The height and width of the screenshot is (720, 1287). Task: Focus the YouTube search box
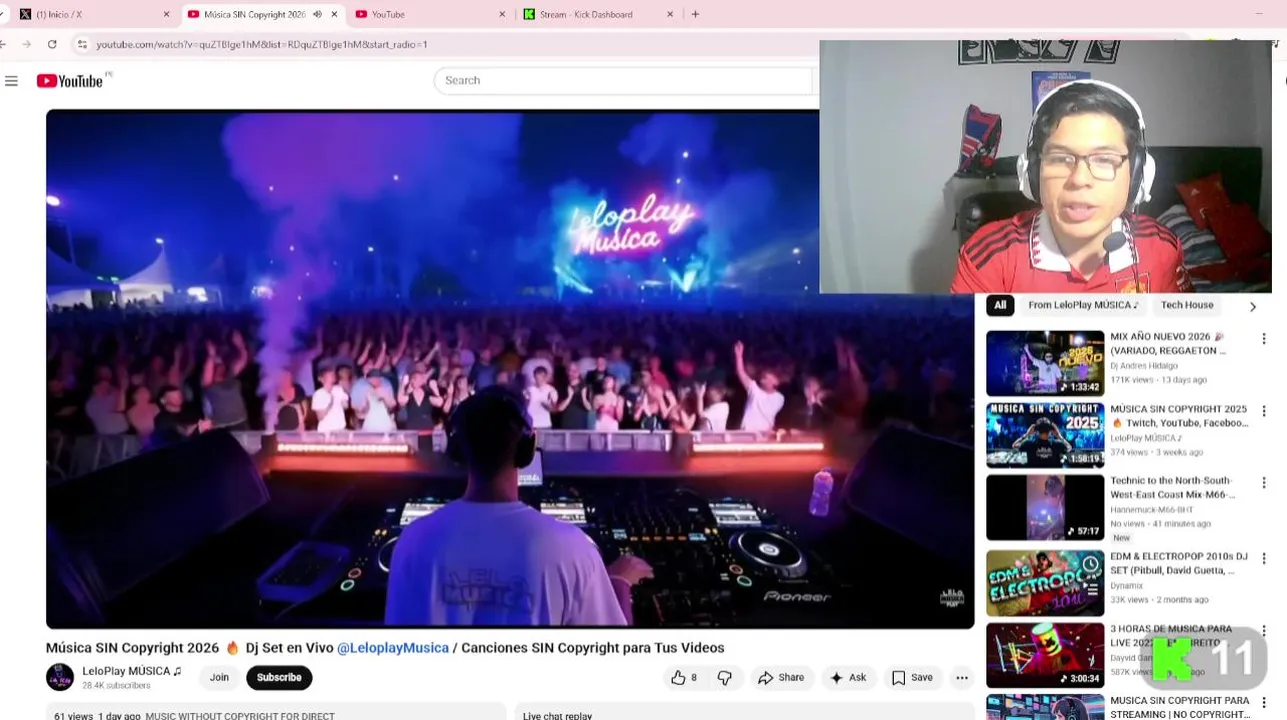[x=624, y=80]
